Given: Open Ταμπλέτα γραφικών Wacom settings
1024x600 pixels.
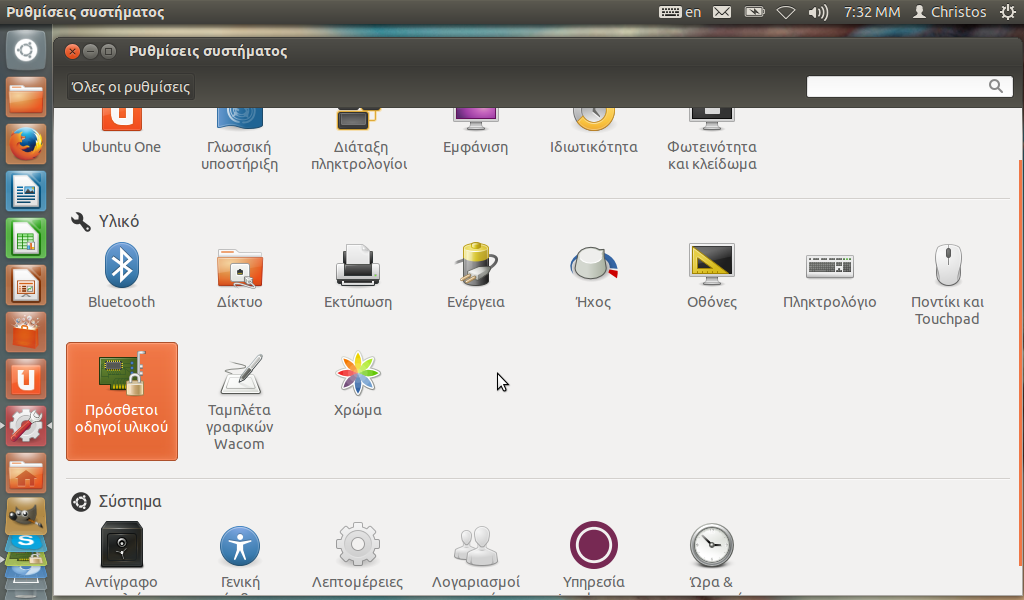Looking at the screenshot, I should click(x=240, y=401).
